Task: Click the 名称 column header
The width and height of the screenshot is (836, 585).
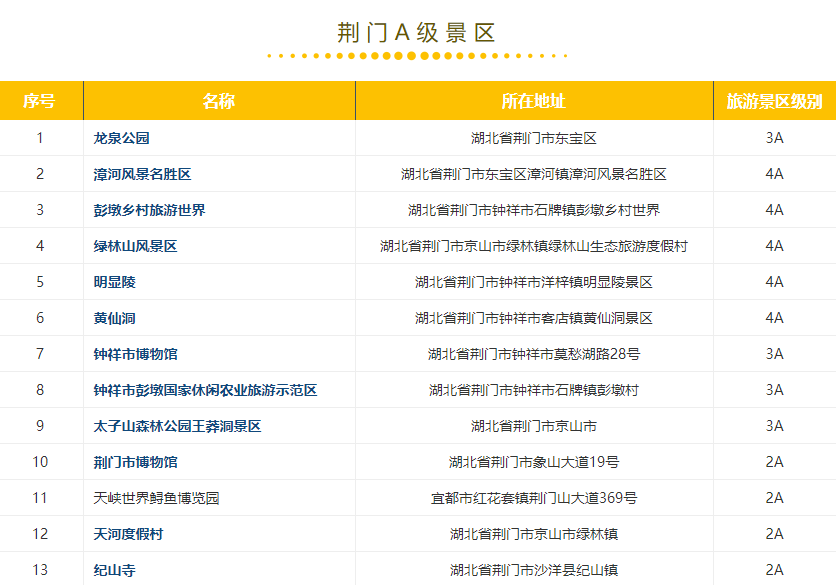Action: [x=219, y=101]
